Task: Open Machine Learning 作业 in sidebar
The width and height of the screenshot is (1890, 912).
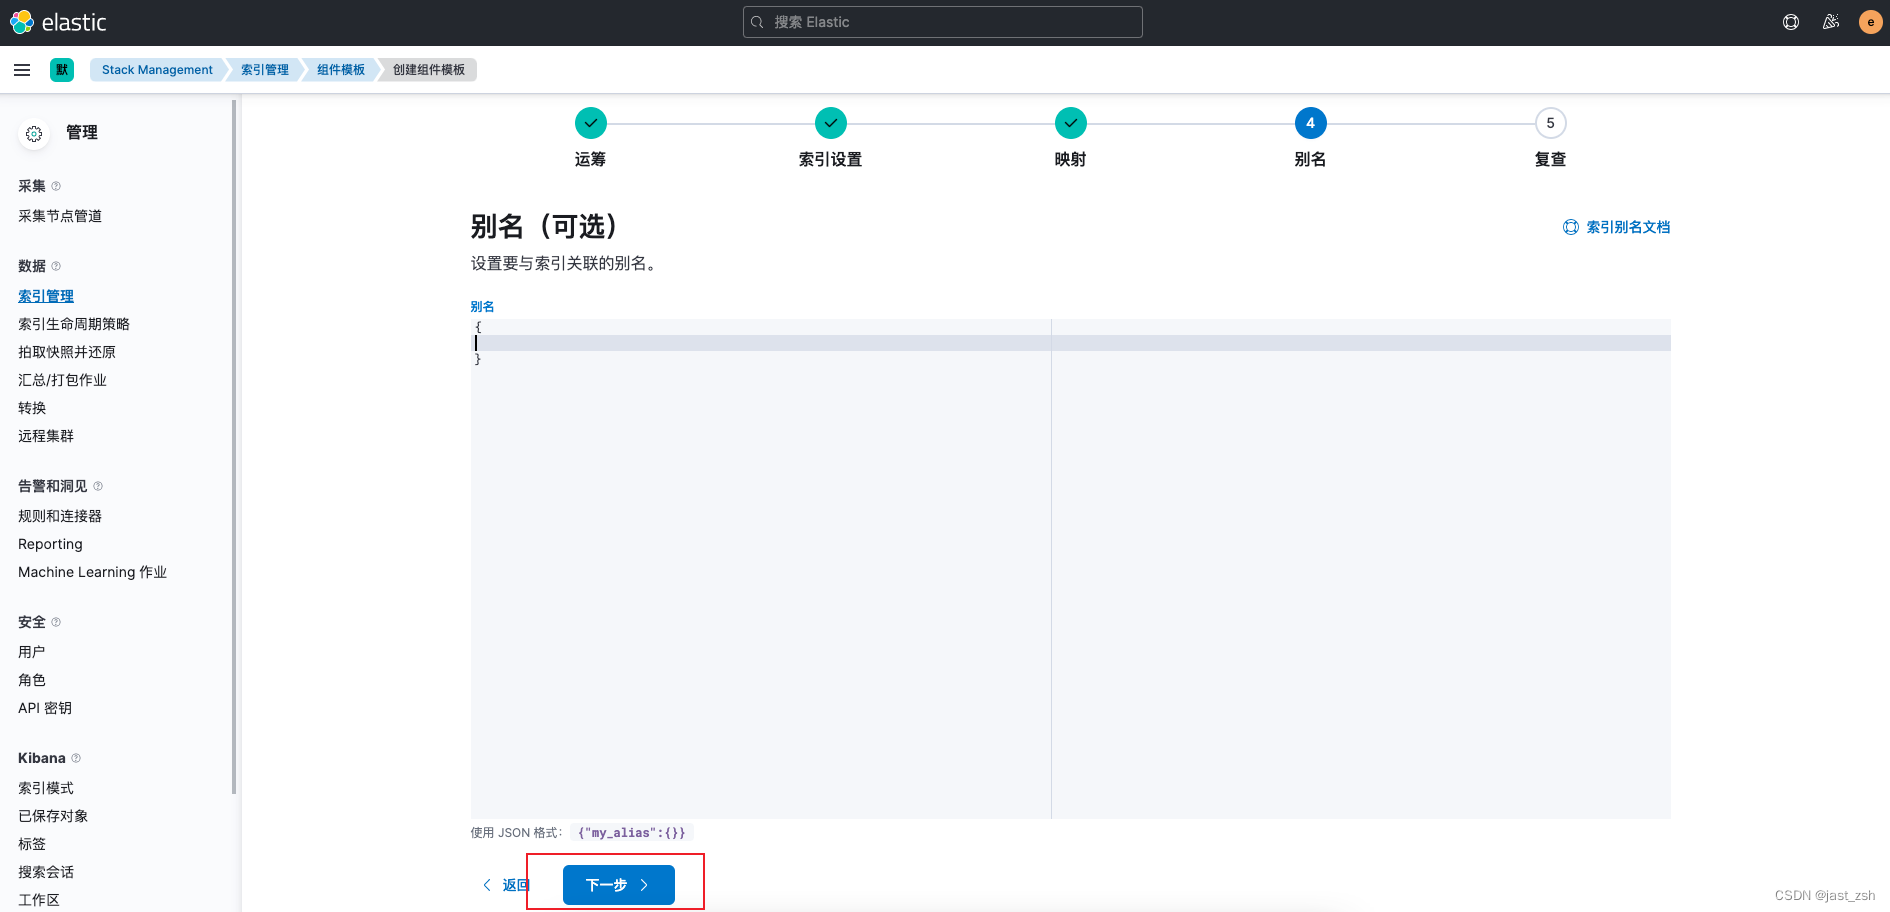Action: coord(92,572)
